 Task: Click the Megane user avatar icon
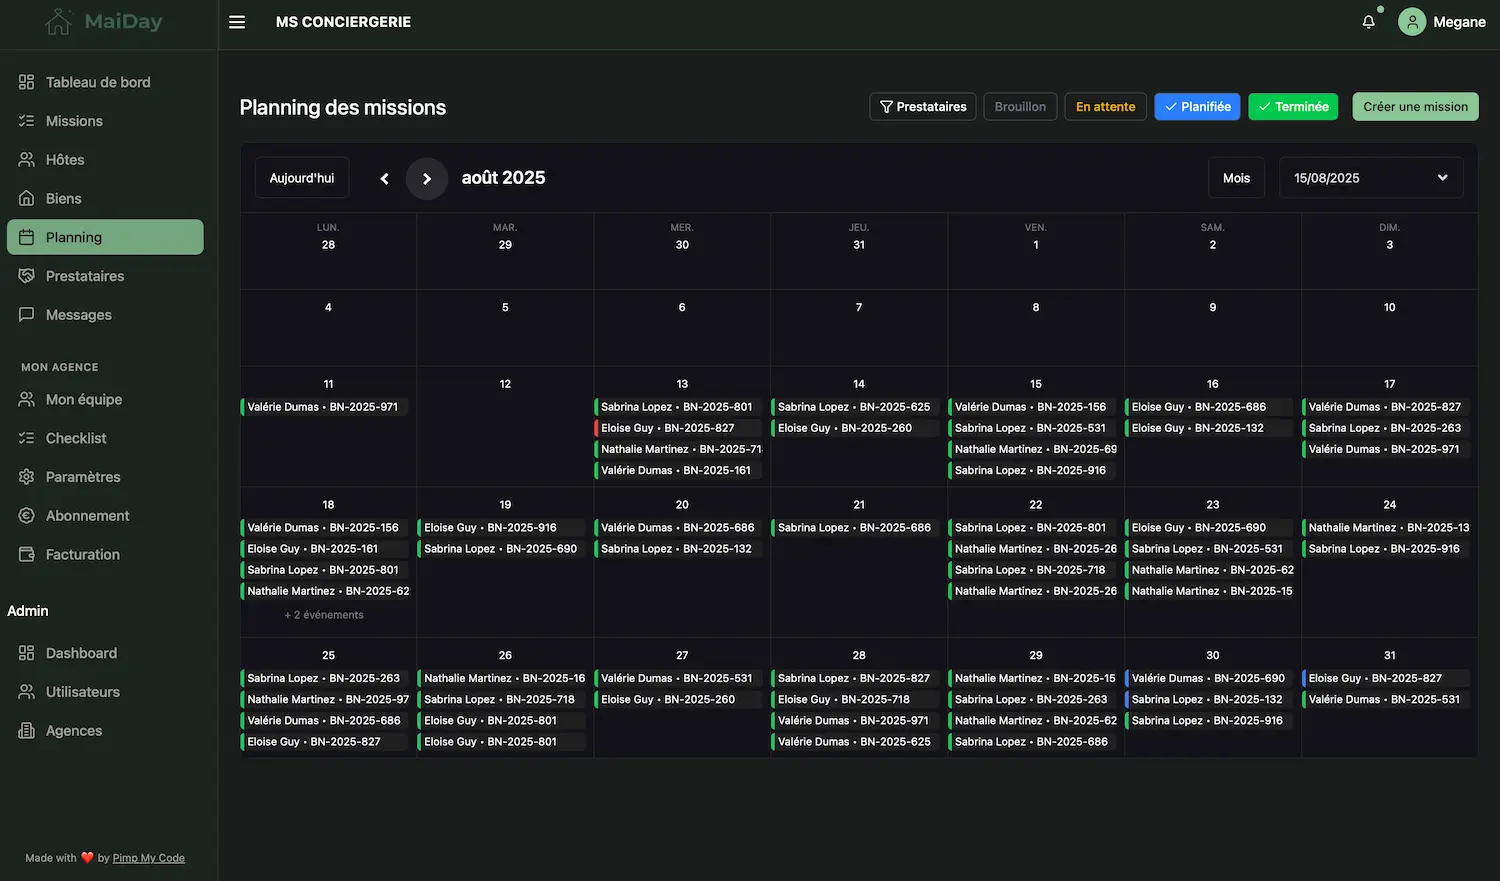(x=1411, y=22)
